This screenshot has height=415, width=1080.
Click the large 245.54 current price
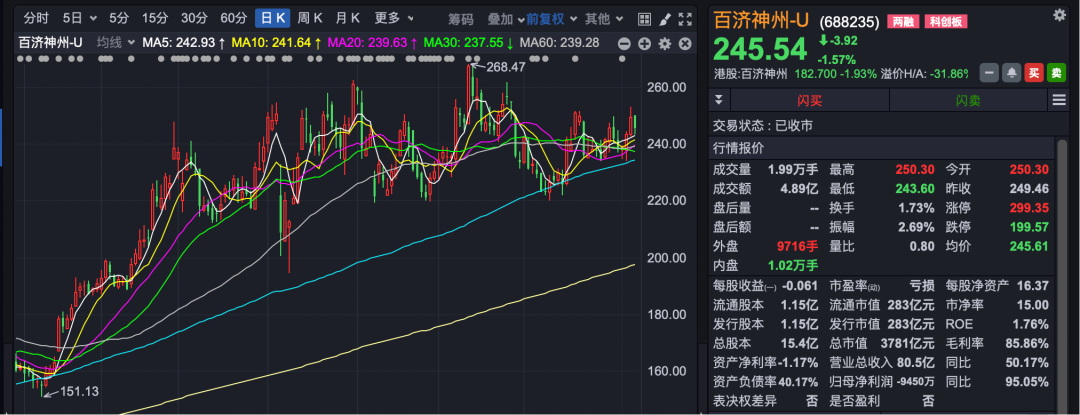click(759, 50)
